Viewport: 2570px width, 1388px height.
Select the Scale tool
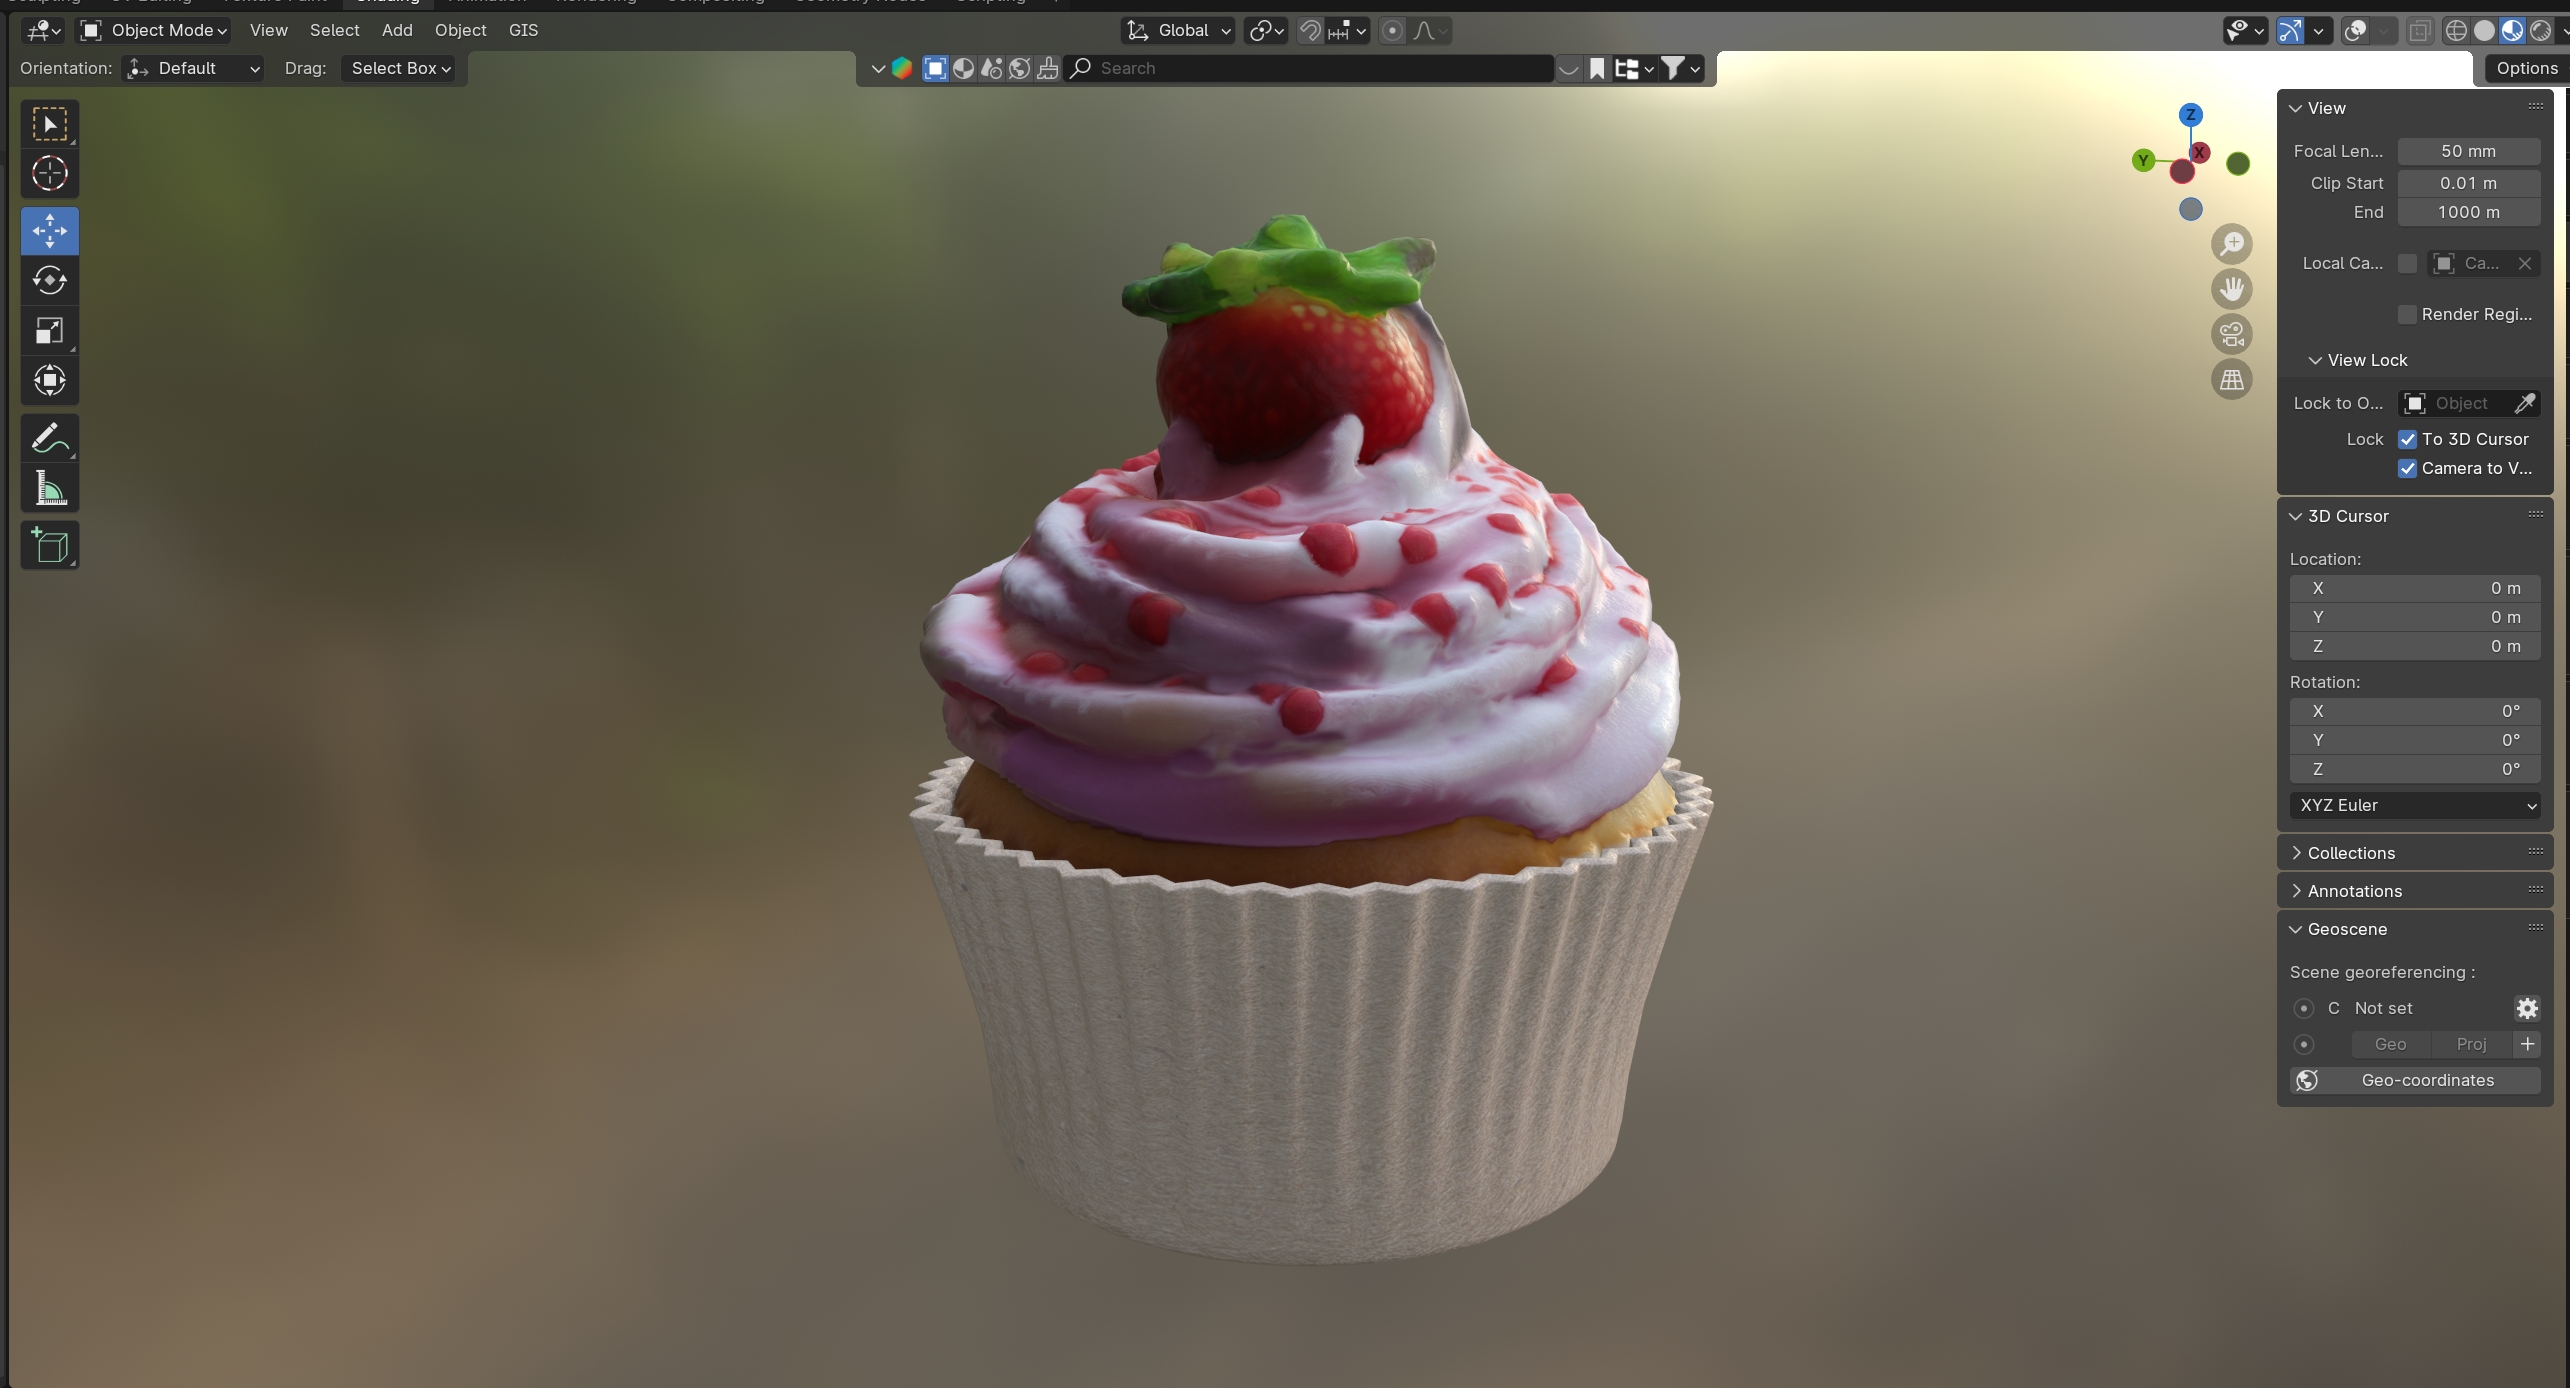(49, 331)
